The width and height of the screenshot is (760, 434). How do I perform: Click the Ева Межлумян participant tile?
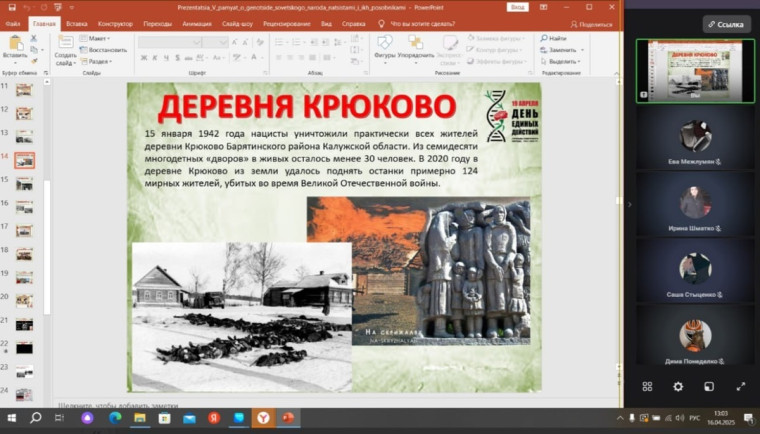[695, 137]
